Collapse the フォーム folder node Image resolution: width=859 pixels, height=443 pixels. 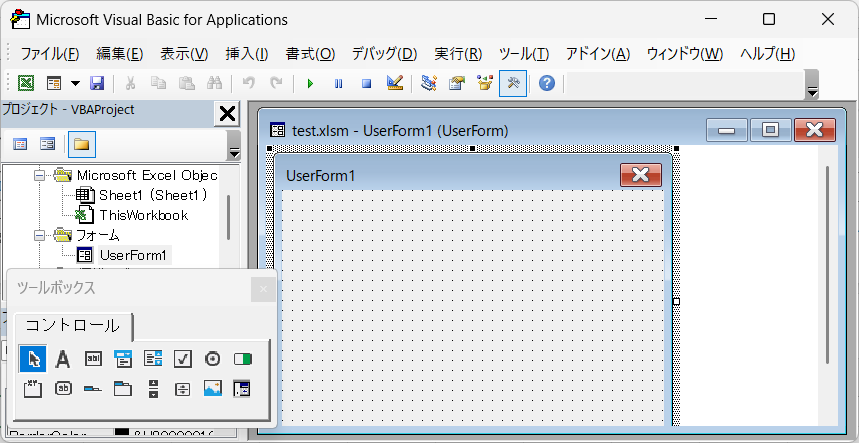point(38,235)
